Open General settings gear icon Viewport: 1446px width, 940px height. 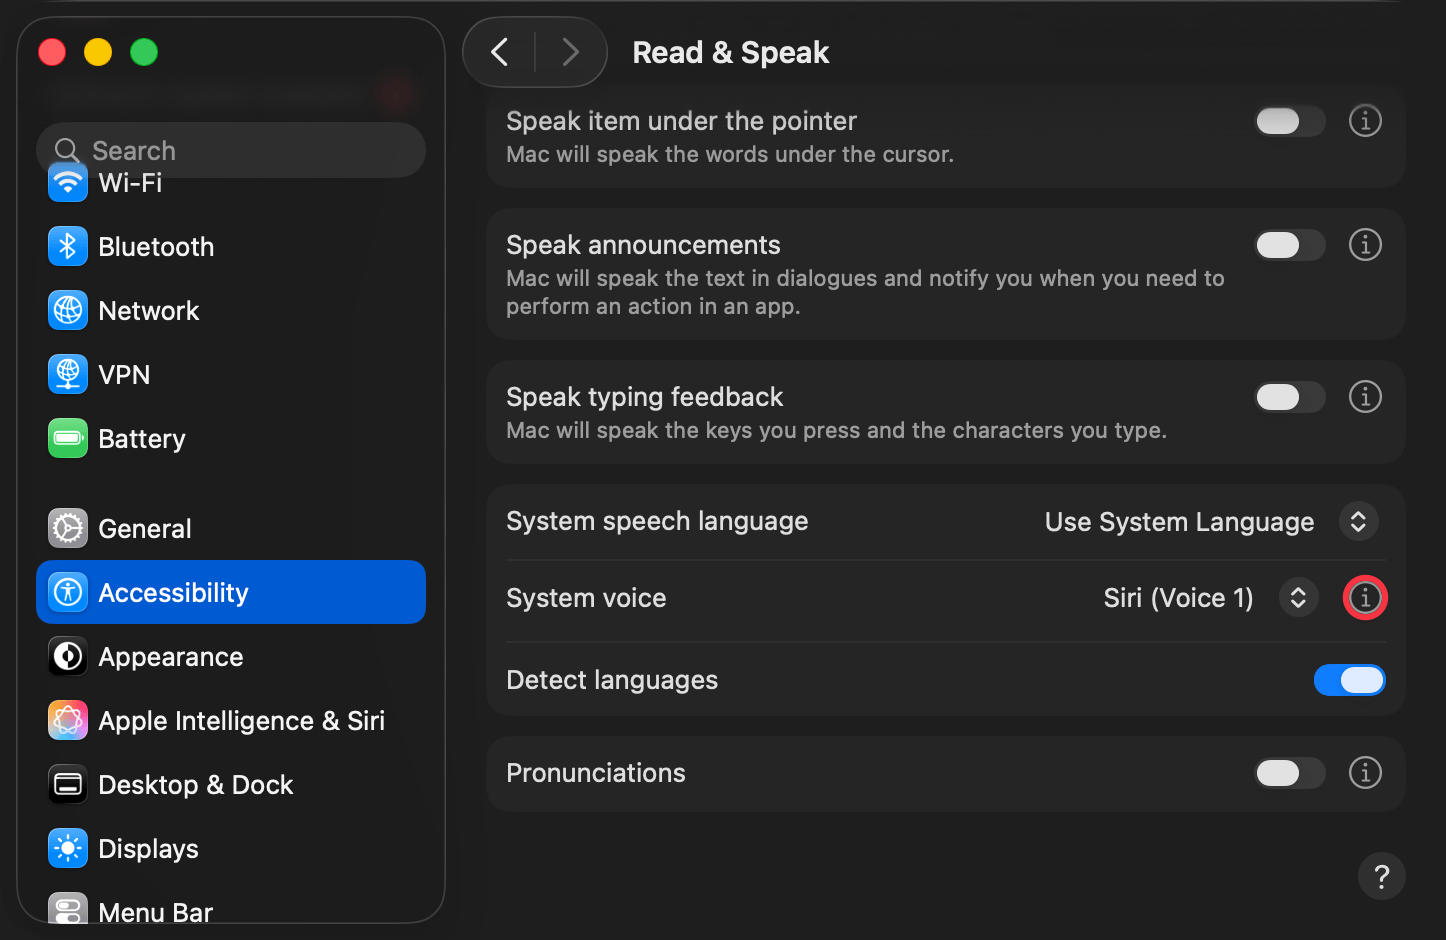tap(68, 529)
